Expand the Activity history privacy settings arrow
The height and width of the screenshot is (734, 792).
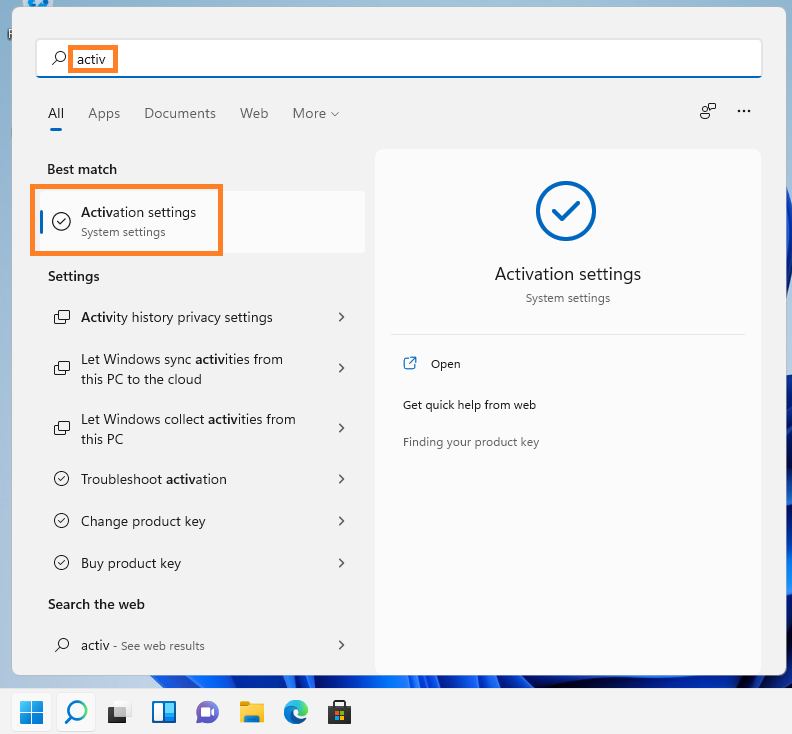click(x=341, y=317)
